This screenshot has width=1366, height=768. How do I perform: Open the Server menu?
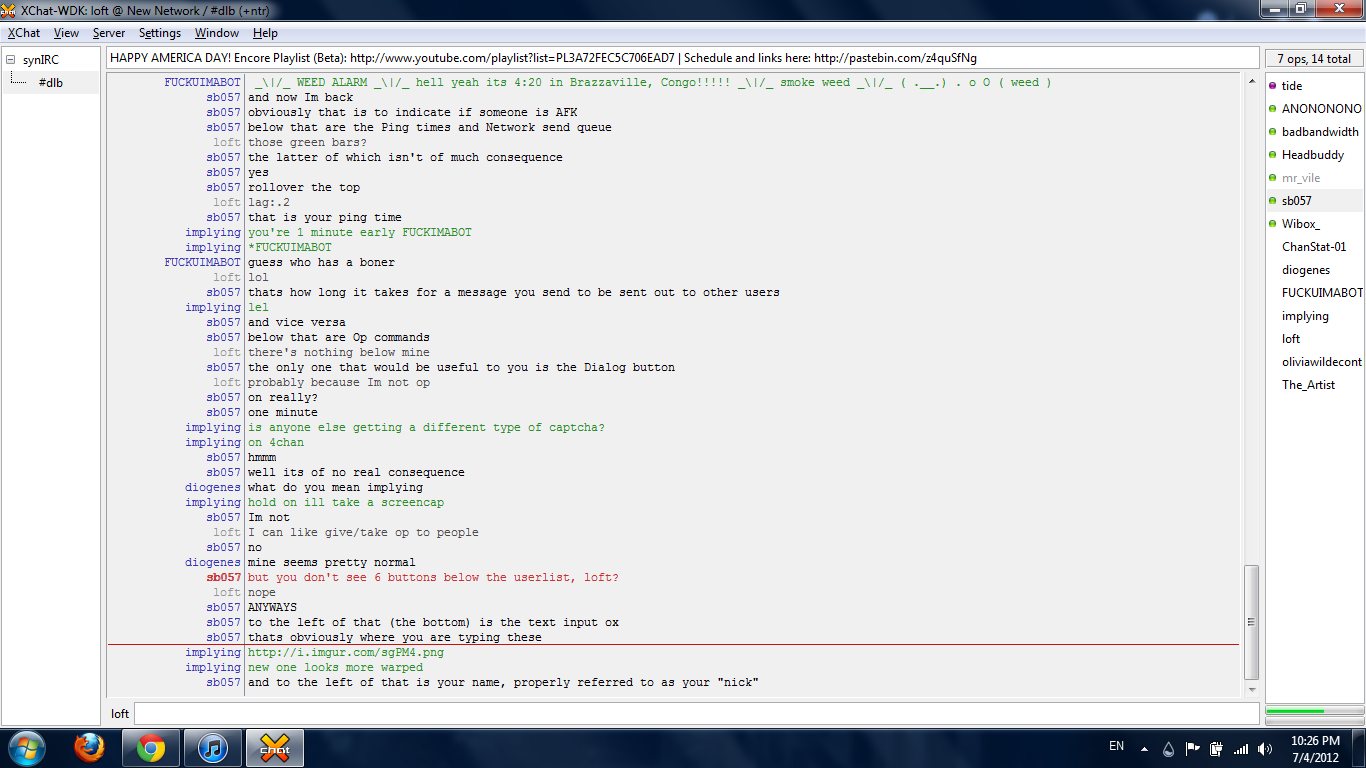[109, 33]
